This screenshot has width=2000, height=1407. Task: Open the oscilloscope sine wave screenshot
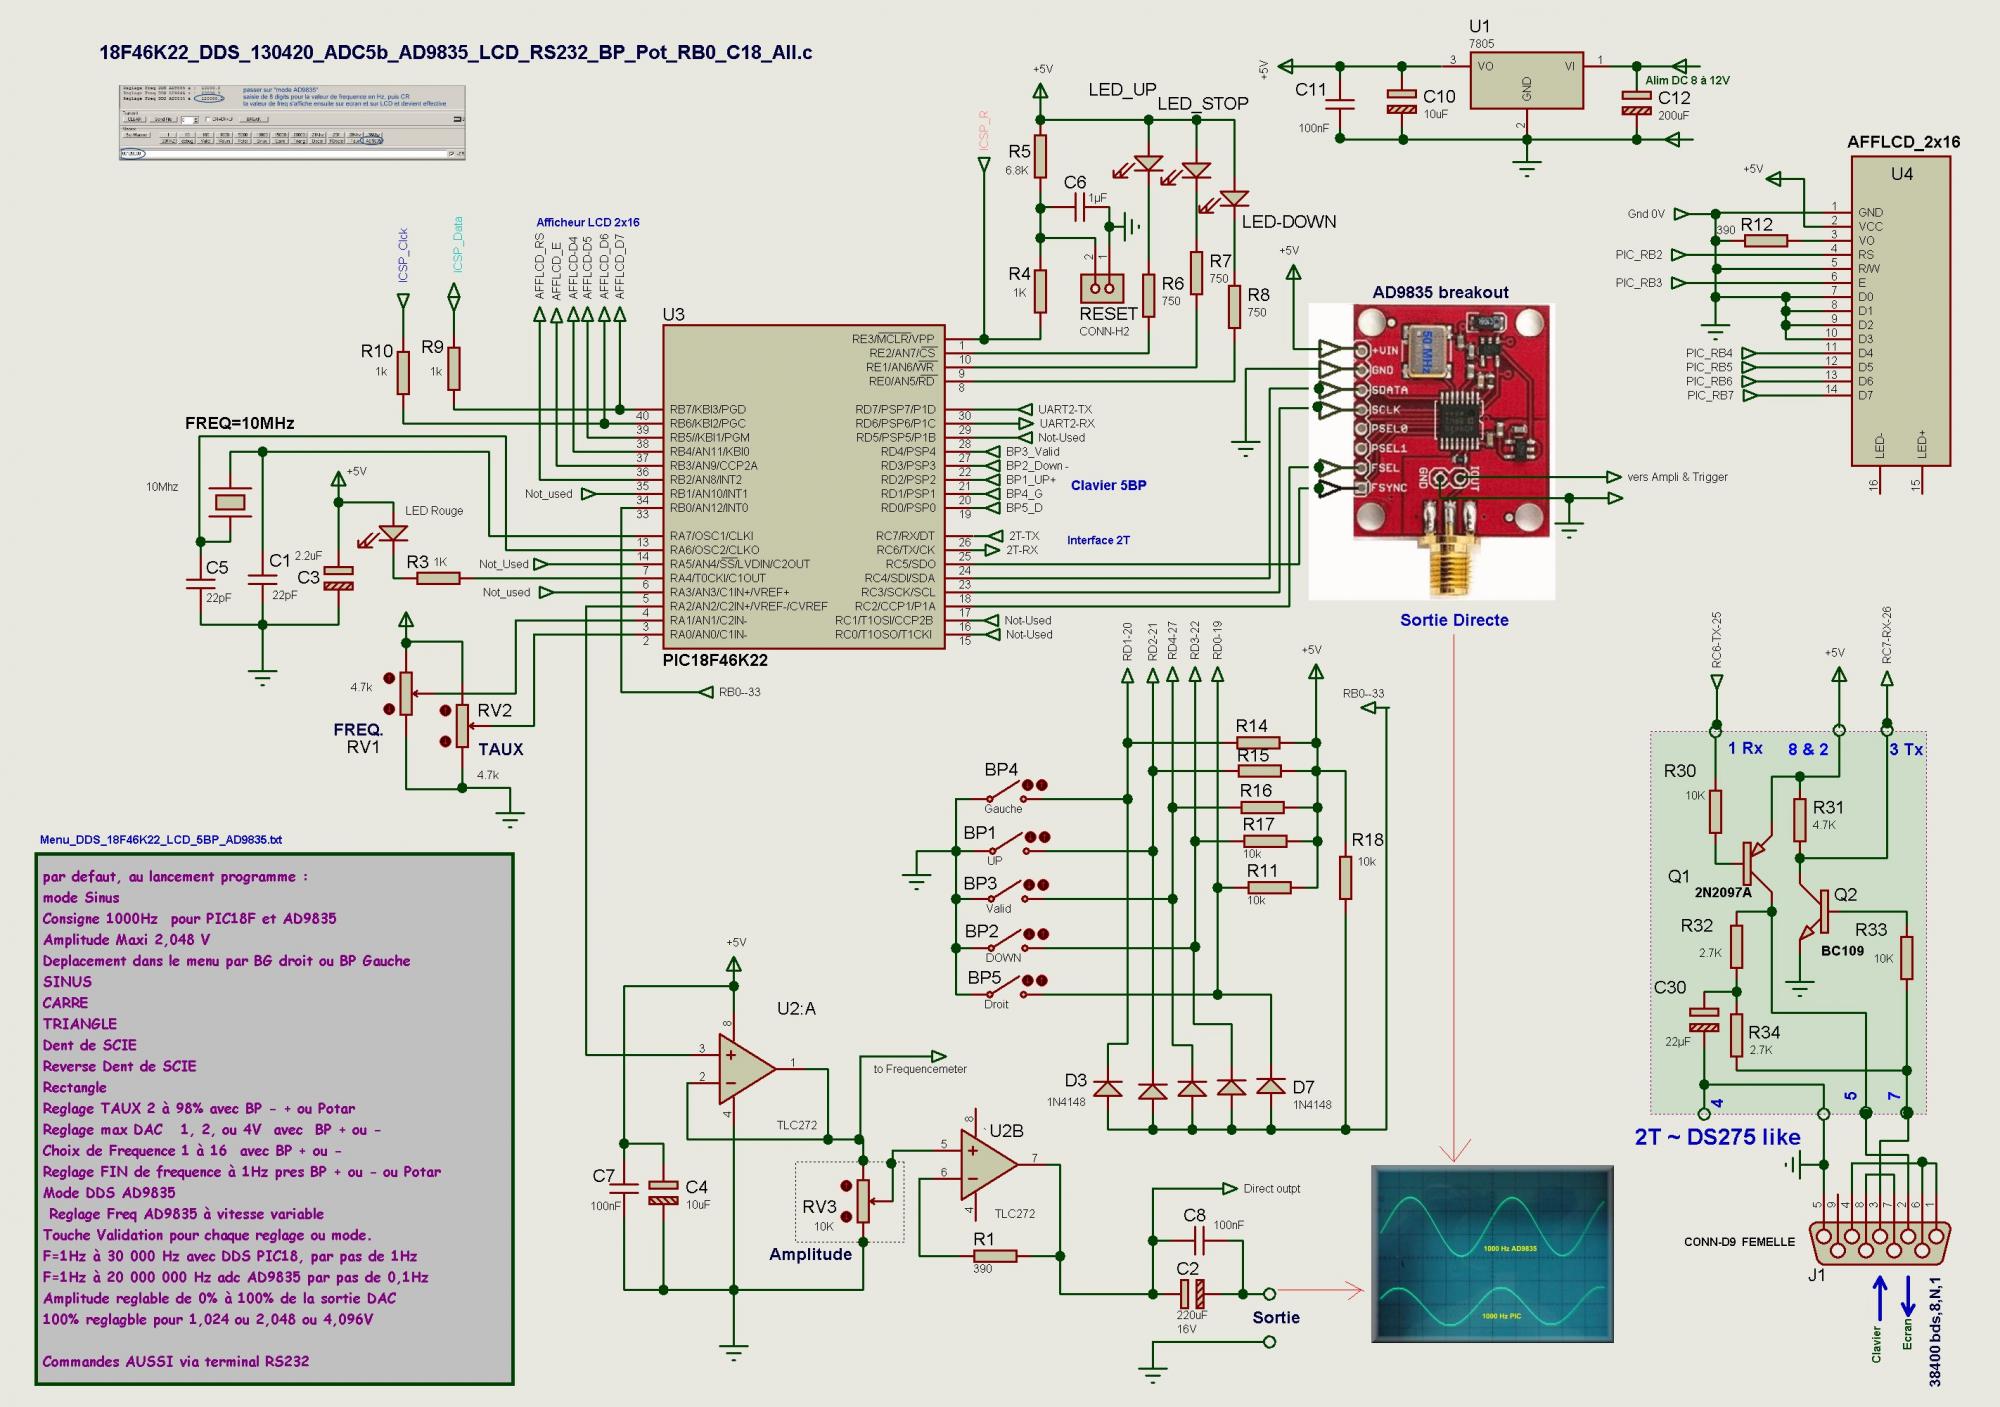click(x=1492, y=1253)
